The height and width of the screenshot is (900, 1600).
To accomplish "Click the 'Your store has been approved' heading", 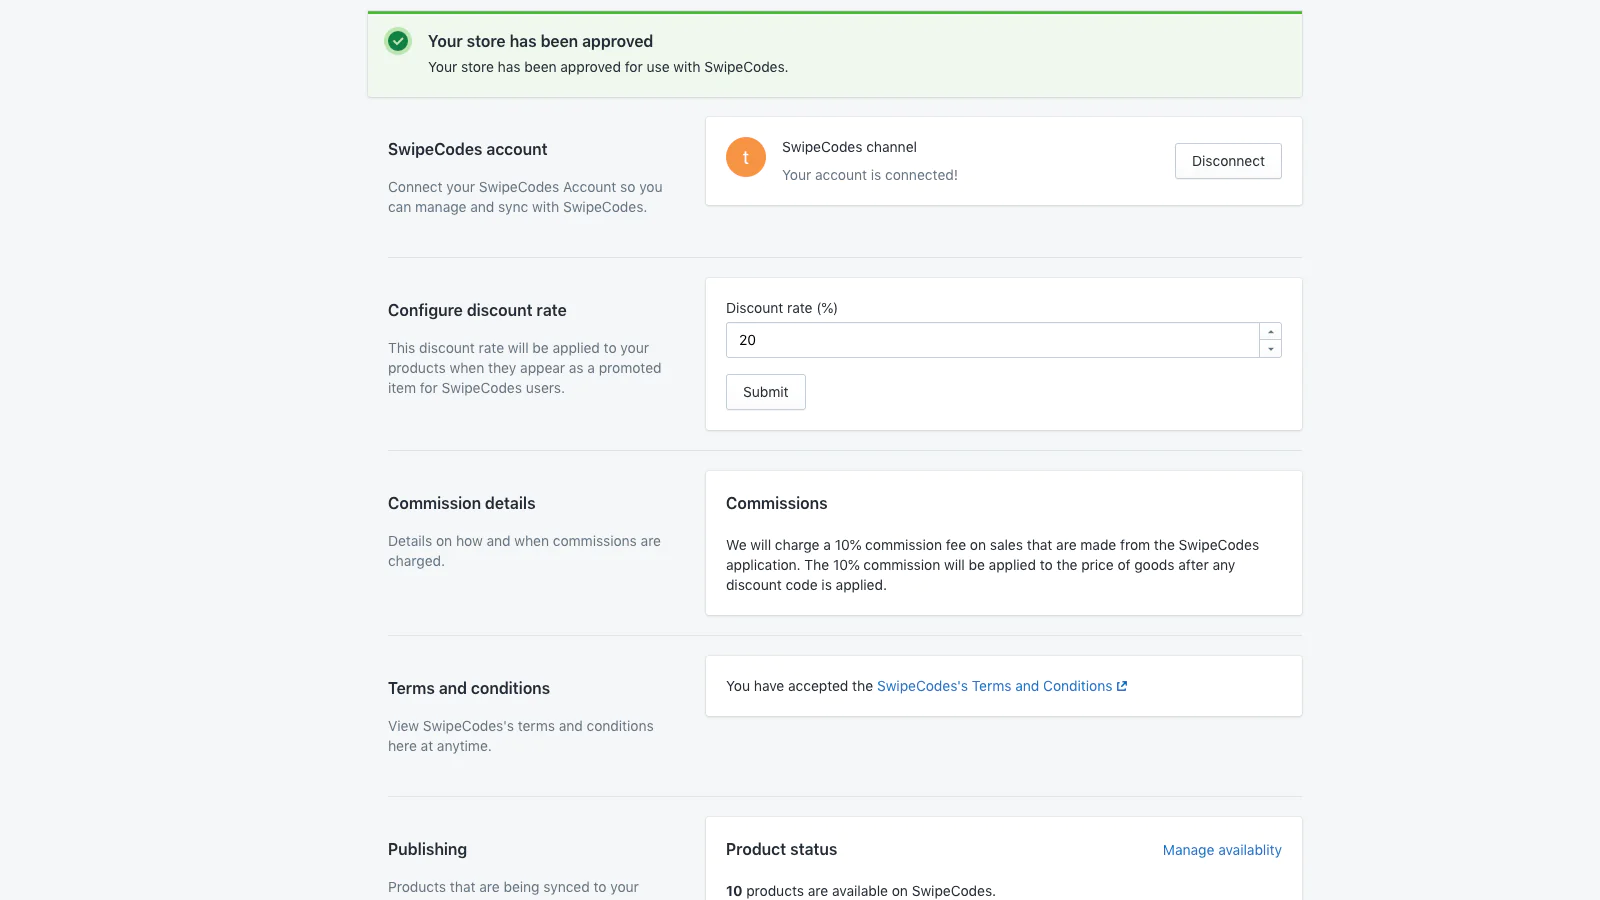I will coord(540,41).
